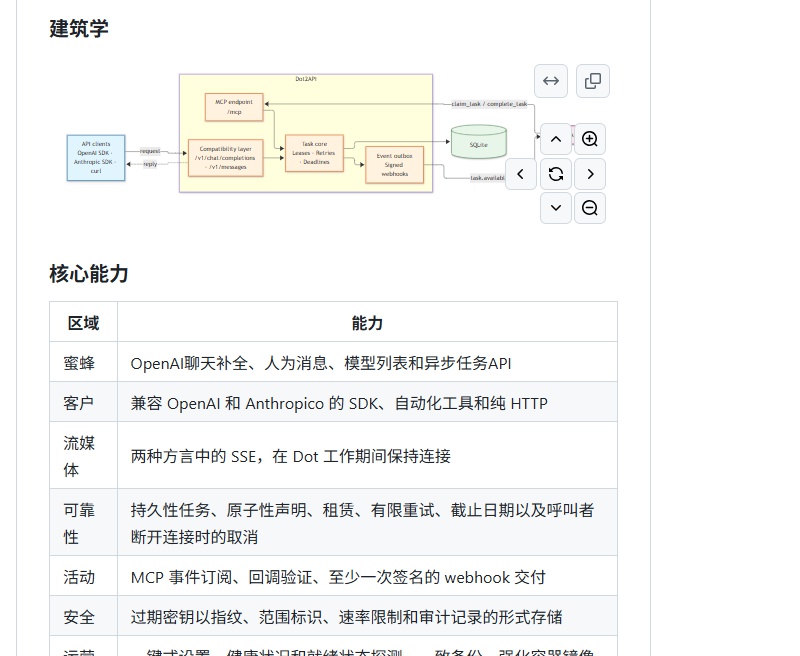Click the API clients diagram box

96,158
